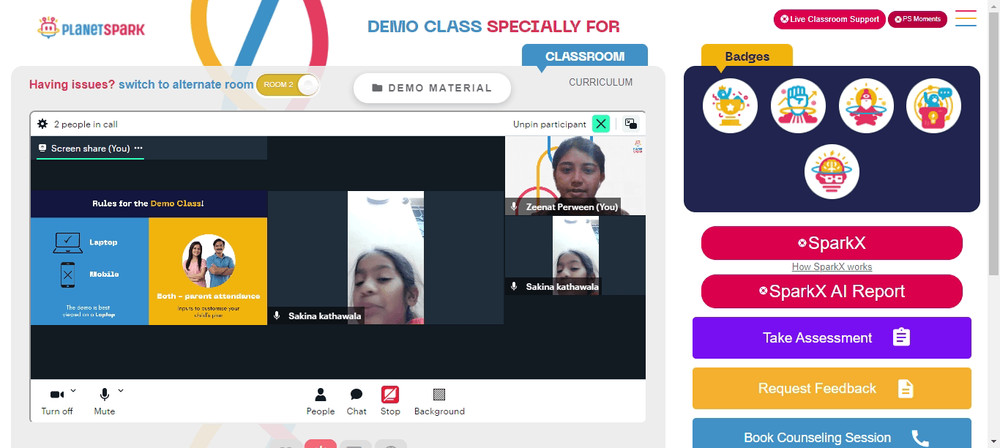Viewport: 1000px width, 448px height.
Task: Click the meditating figure badge icon
Action: [x=866, y=106]
